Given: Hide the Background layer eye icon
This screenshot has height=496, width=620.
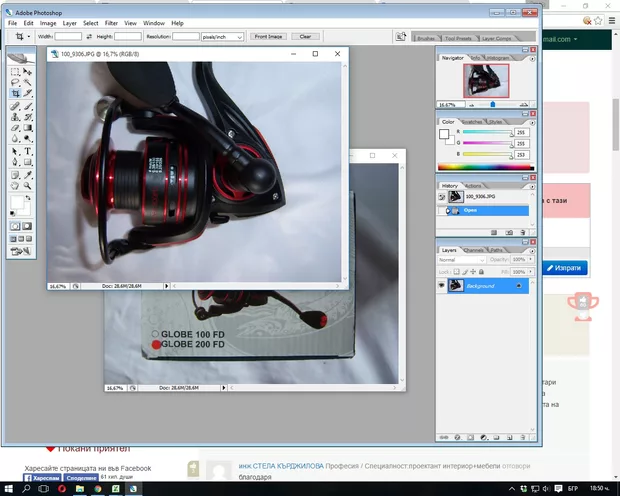Looking at the screenshot, I should point(442,286).
